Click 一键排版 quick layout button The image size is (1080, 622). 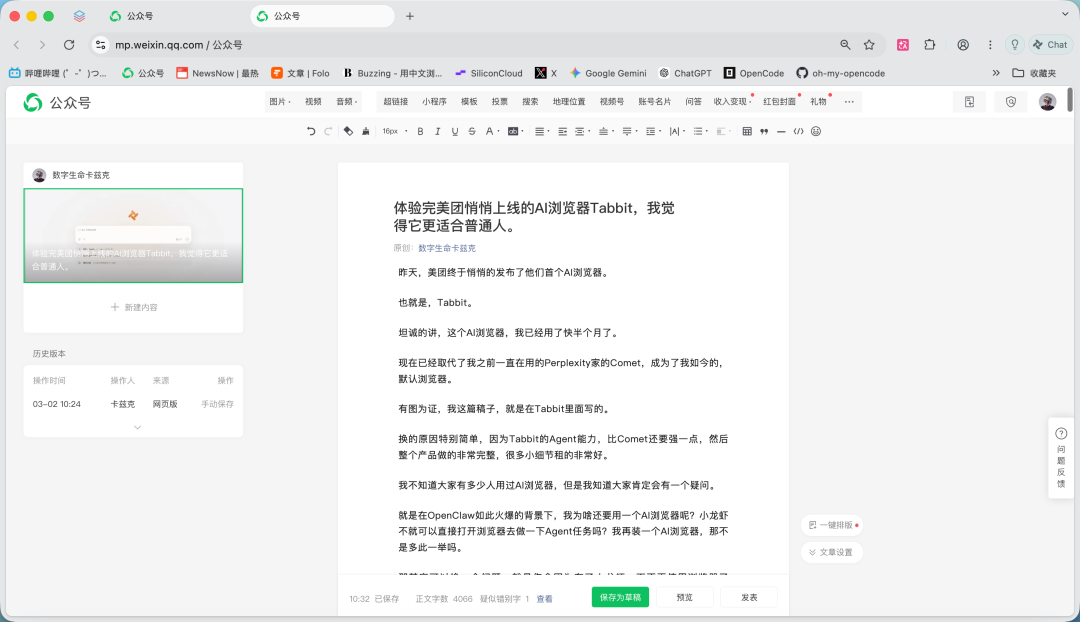[x=832, y=524]
